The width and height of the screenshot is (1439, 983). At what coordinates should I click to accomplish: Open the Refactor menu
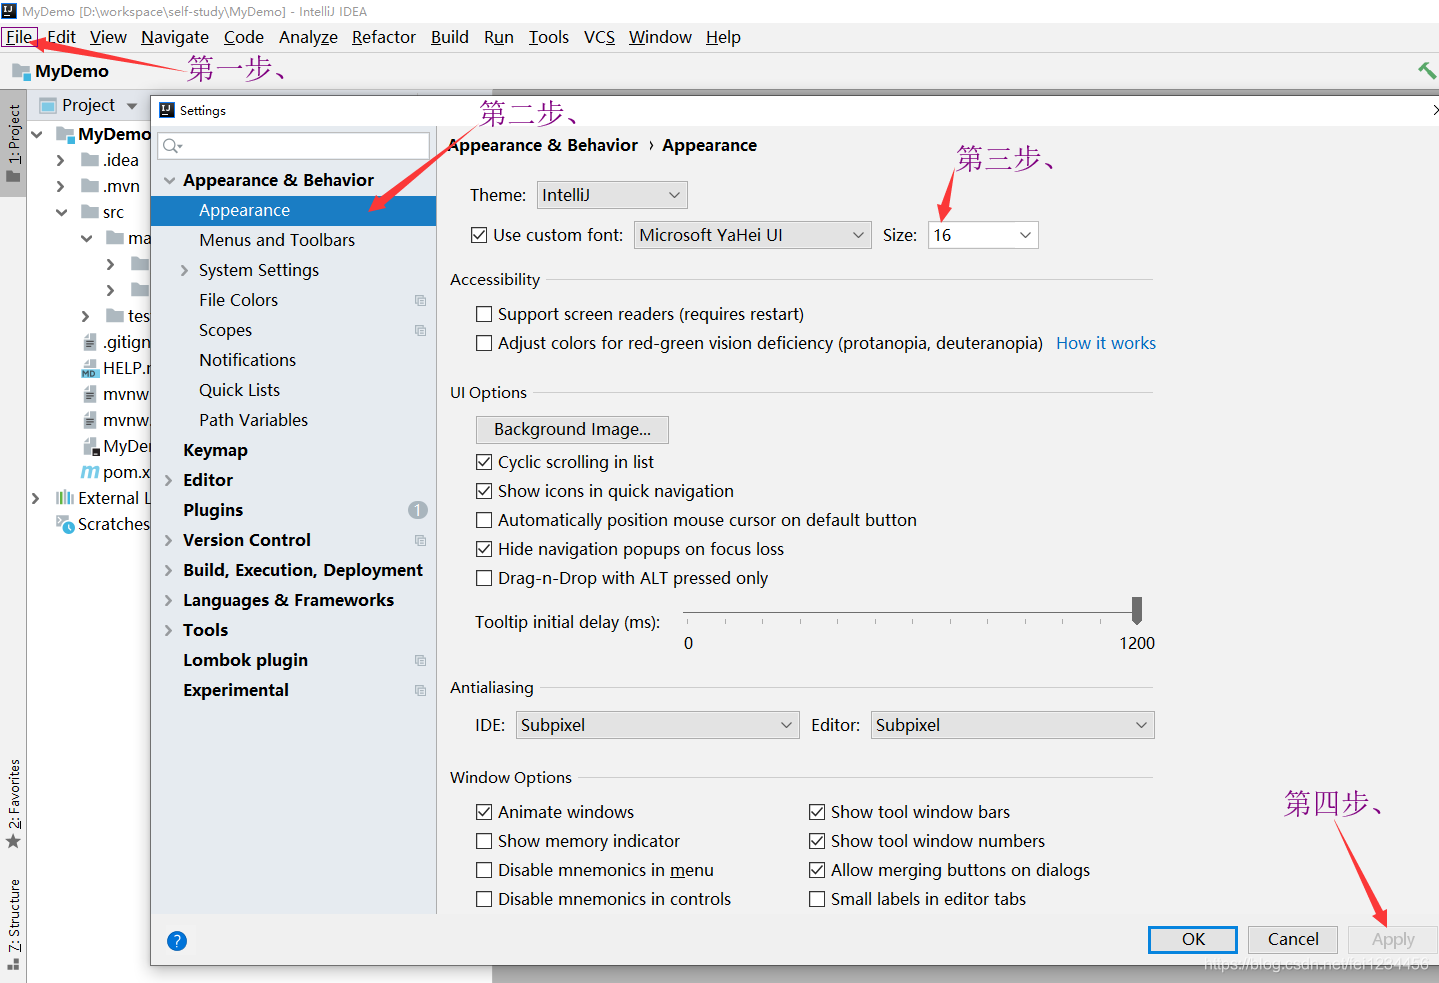click(x=384, y=37)
